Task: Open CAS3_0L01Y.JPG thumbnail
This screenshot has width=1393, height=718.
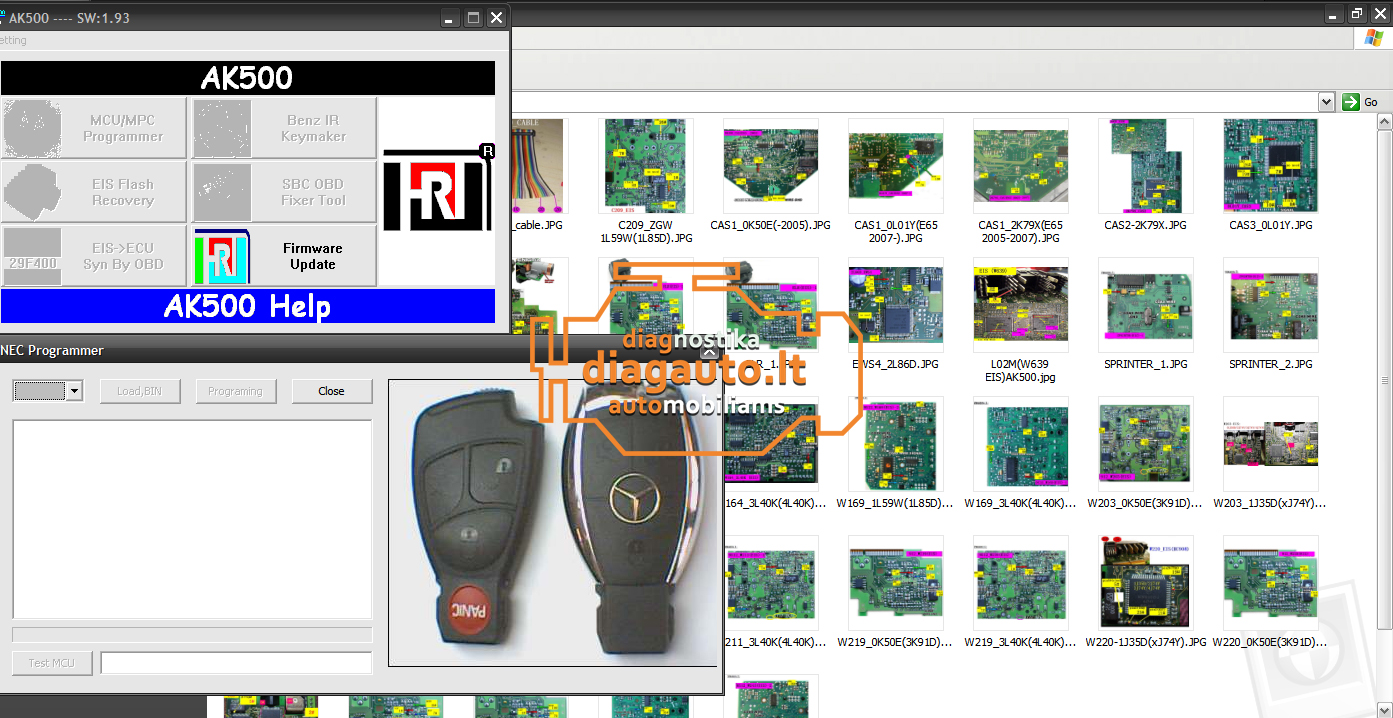Action: point(1270,166)
